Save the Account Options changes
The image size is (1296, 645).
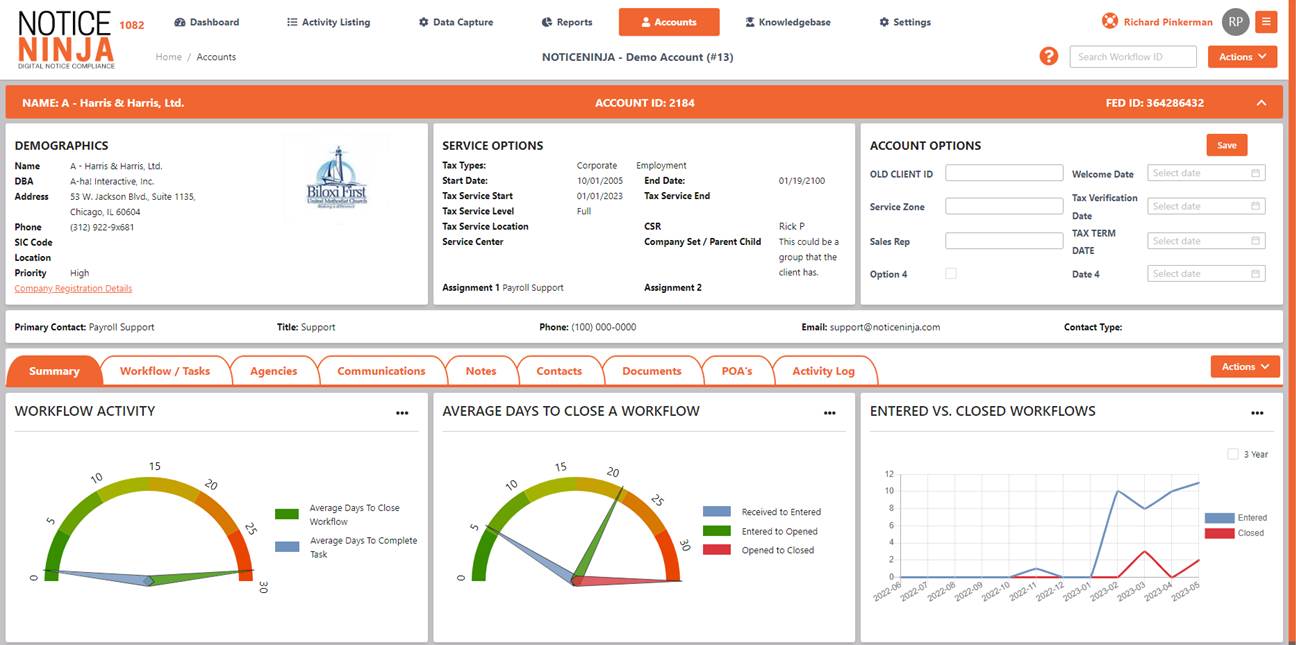[x=1226, y=144]
